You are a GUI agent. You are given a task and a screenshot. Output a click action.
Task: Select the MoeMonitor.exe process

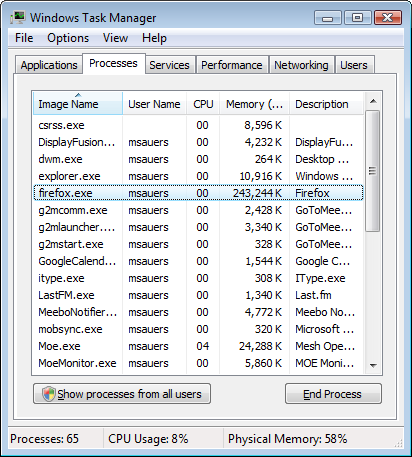click(198, 363)
